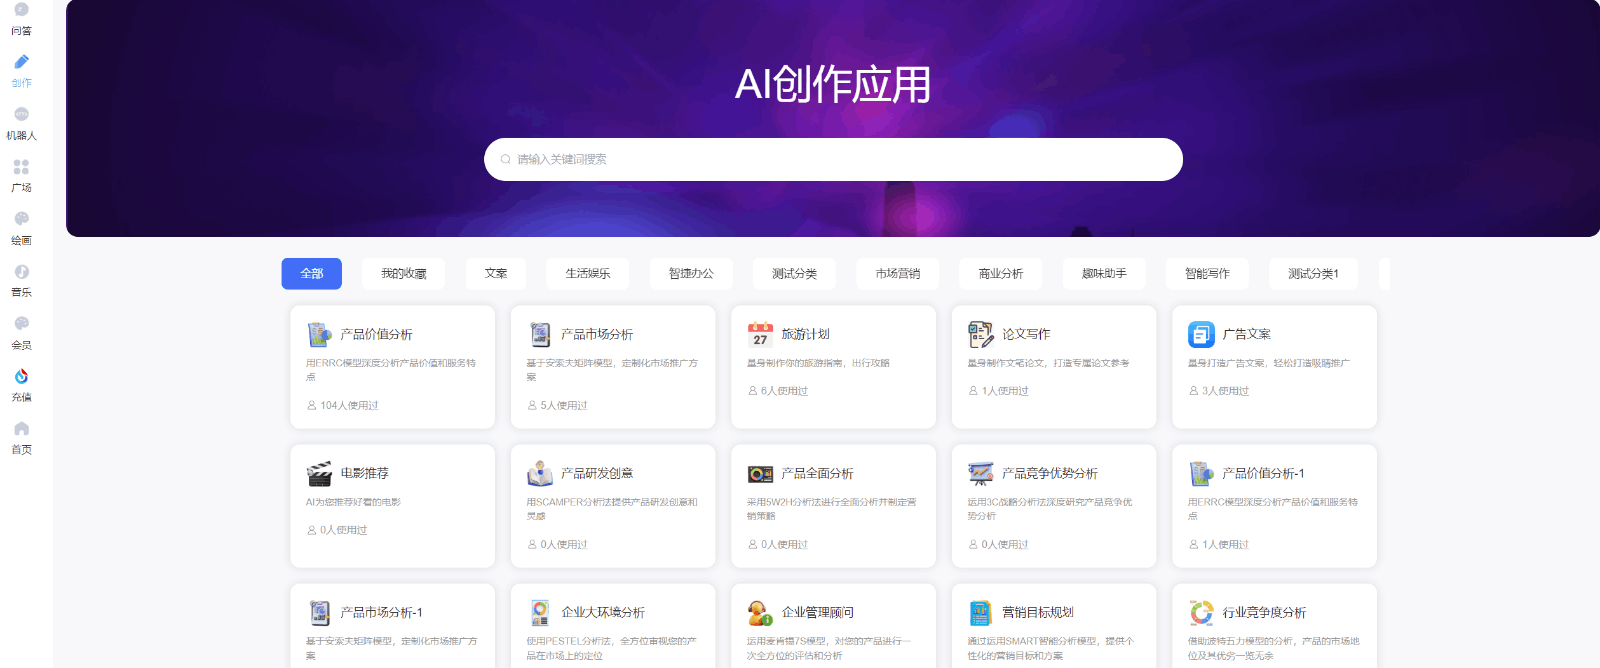Viewport: 1600px width, 668px height.
Task: Open the 会员 membership sidebar icon
Action: click(21, 325)
